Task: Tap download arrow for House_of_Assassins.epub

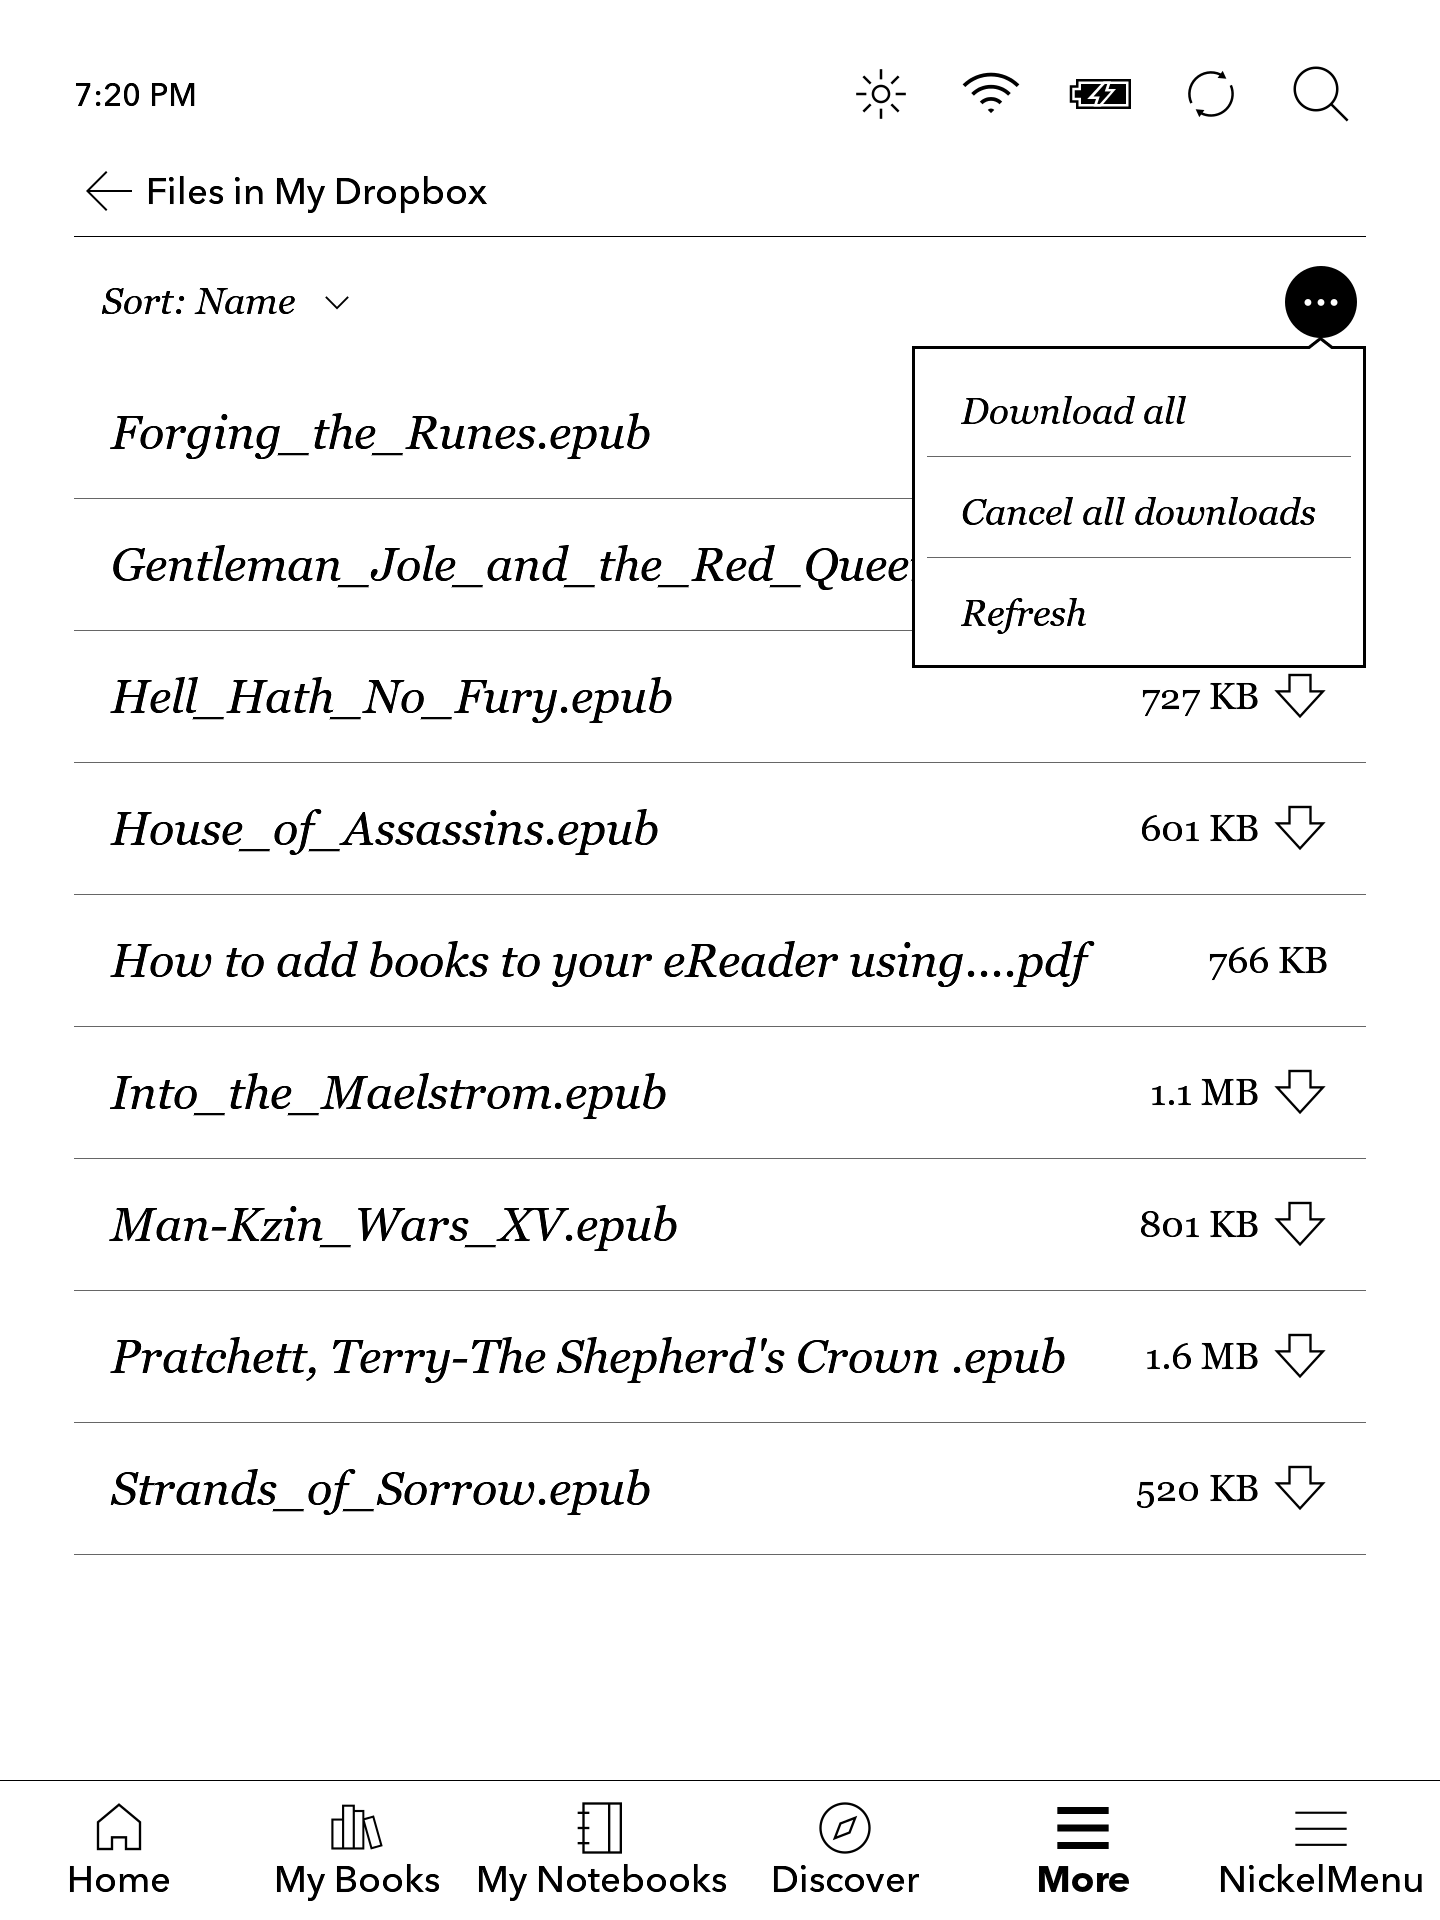Action: (x=1300, y=828)
